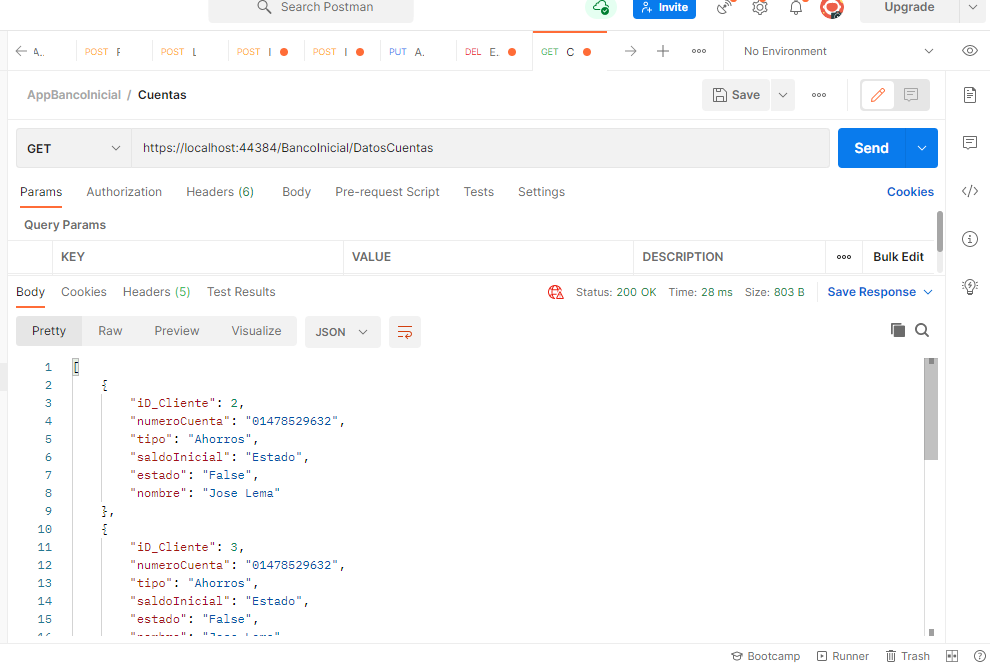Open the response Headers (5) tab
Viewport: 990px width, 663px height.
[x=156, y=292]
